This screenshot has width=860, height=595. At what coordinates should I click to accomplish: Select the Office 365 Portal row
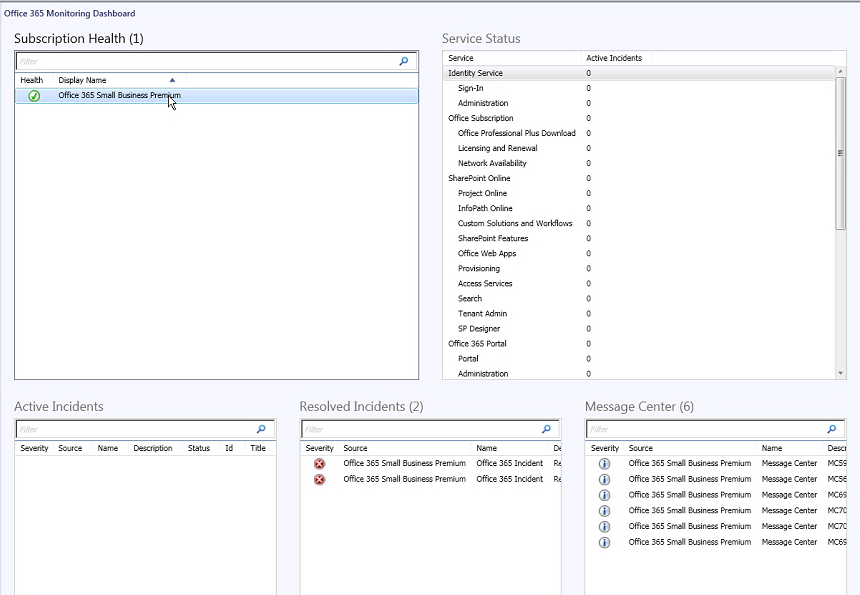click(x=639, y=344)
